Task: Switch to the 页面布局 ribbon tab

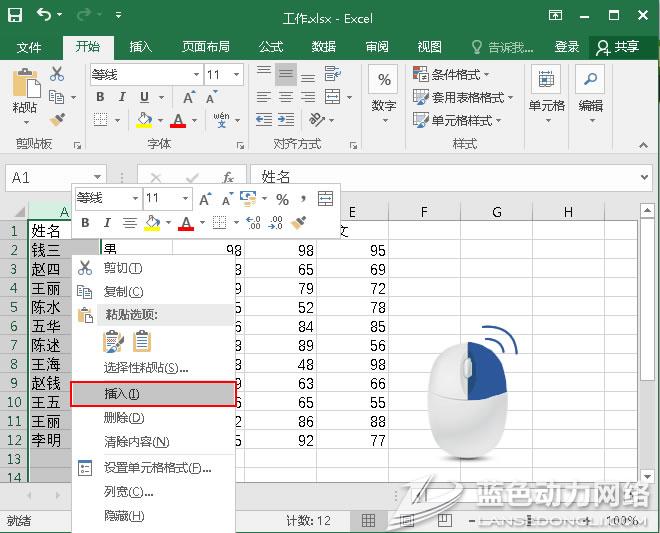Action: (x=205, y=47)
